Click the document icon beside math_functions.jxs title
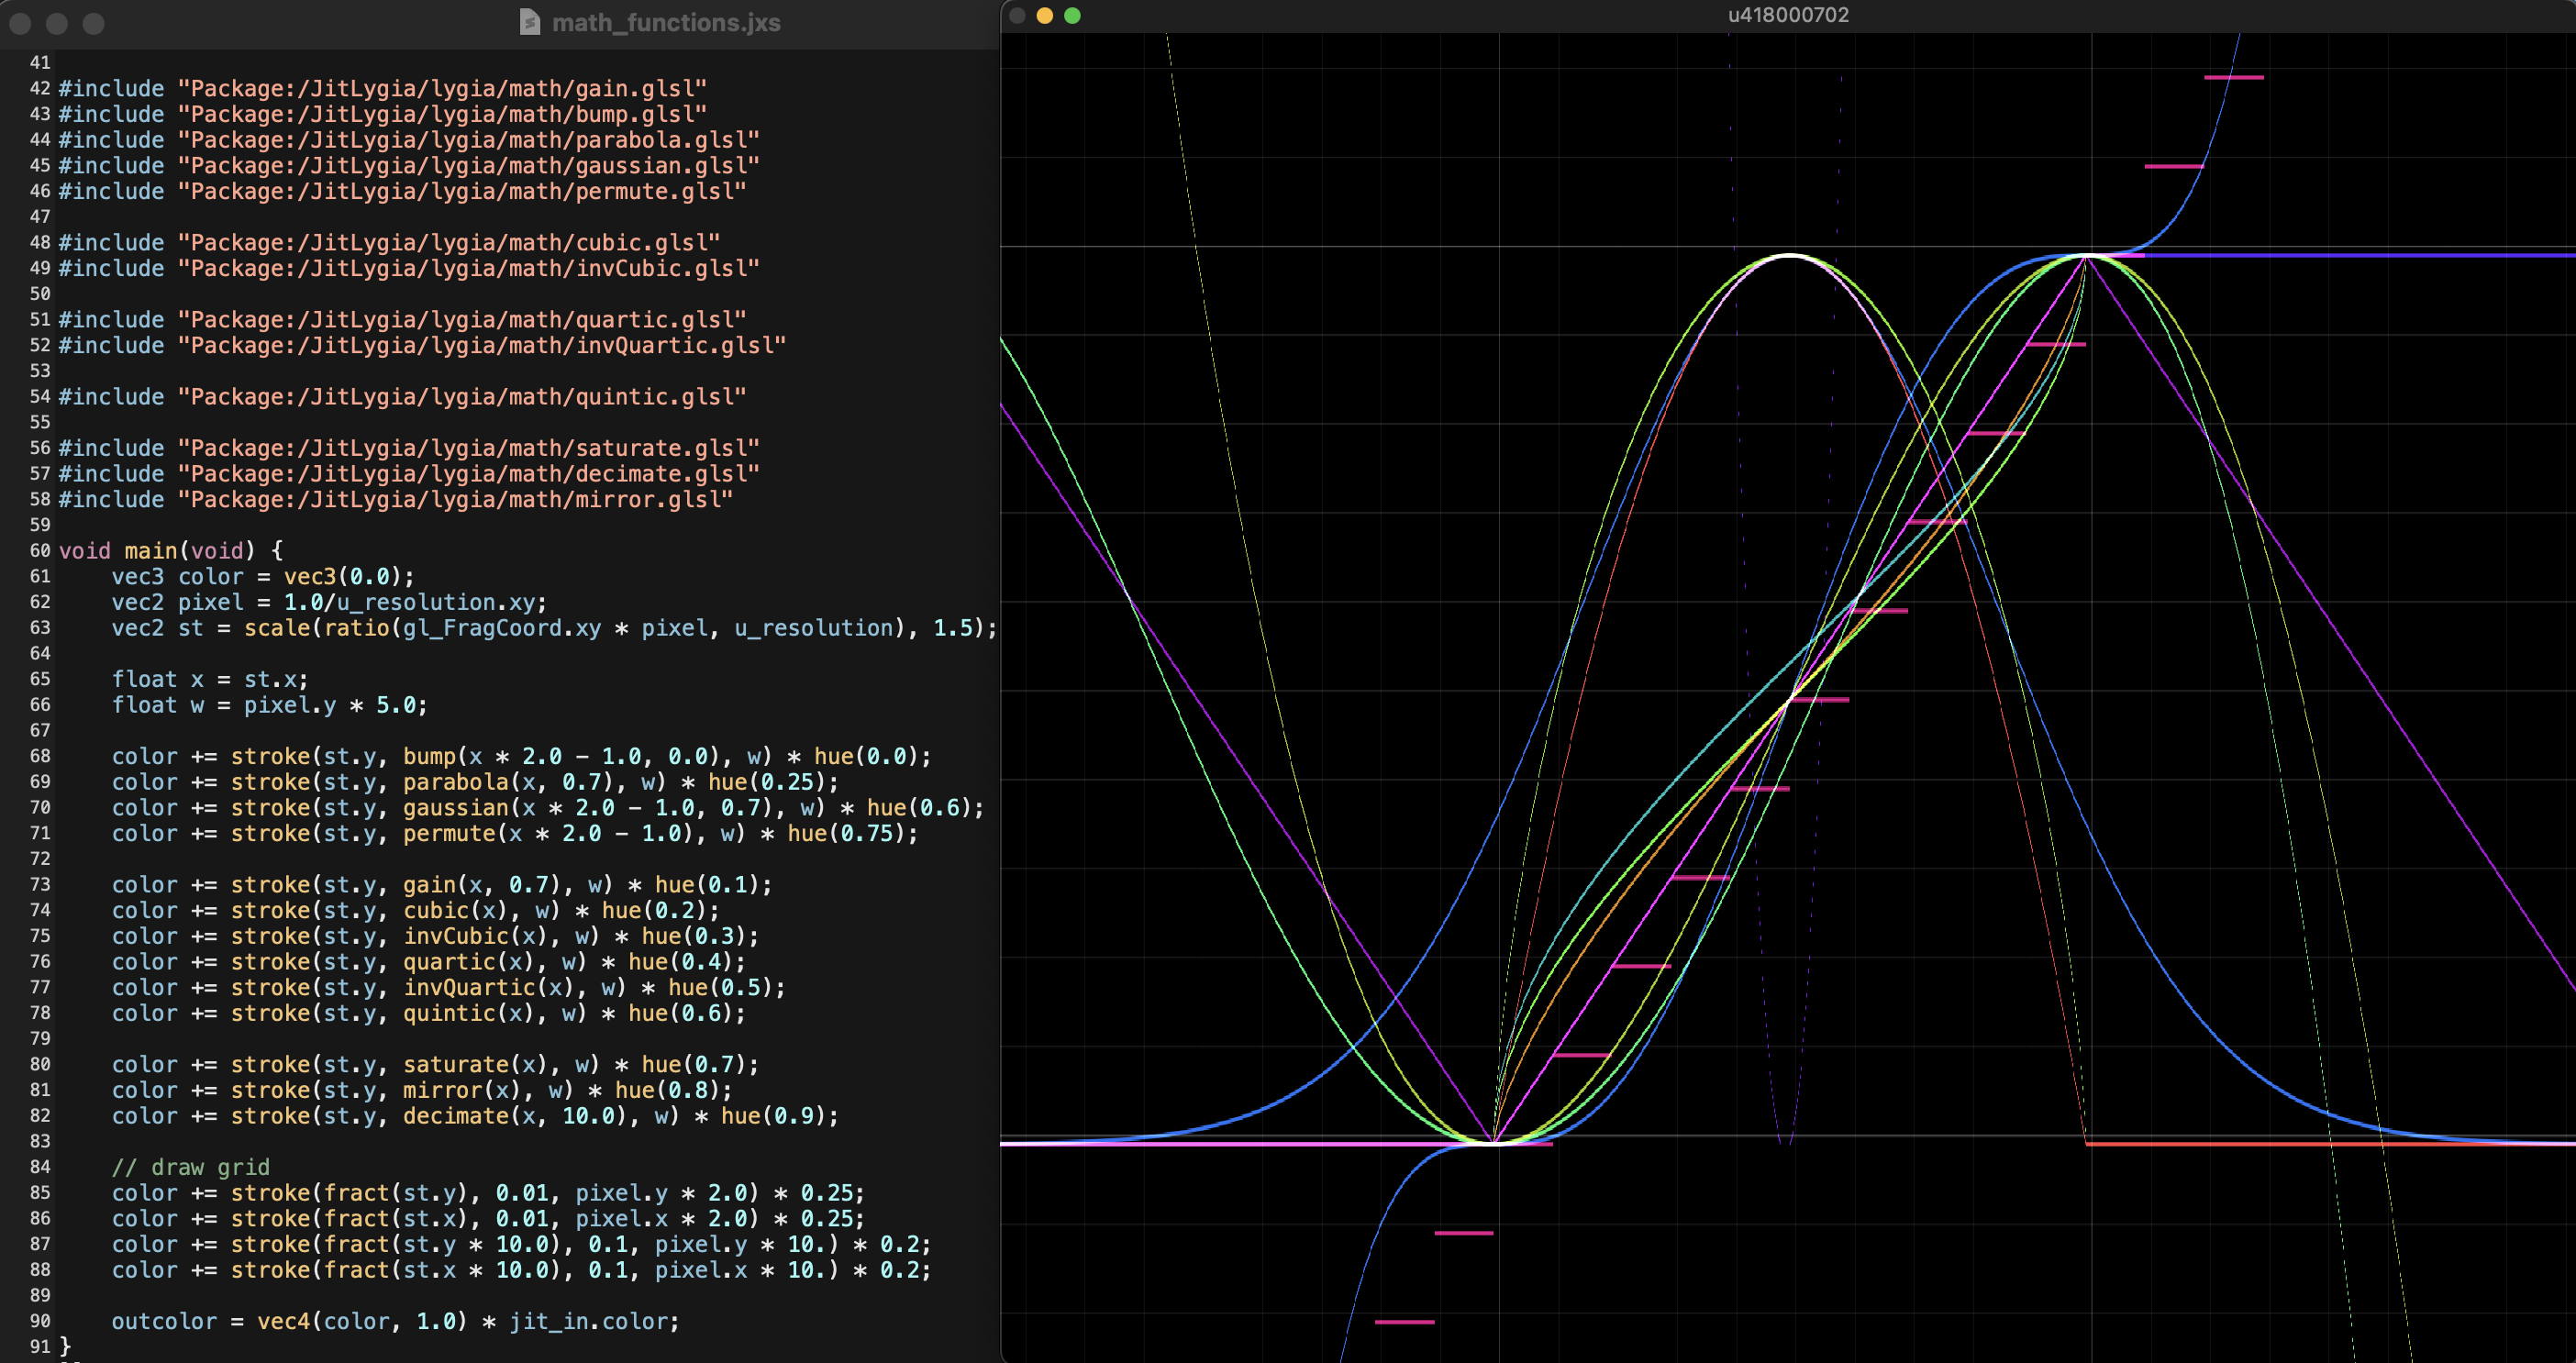 [530, 22]
